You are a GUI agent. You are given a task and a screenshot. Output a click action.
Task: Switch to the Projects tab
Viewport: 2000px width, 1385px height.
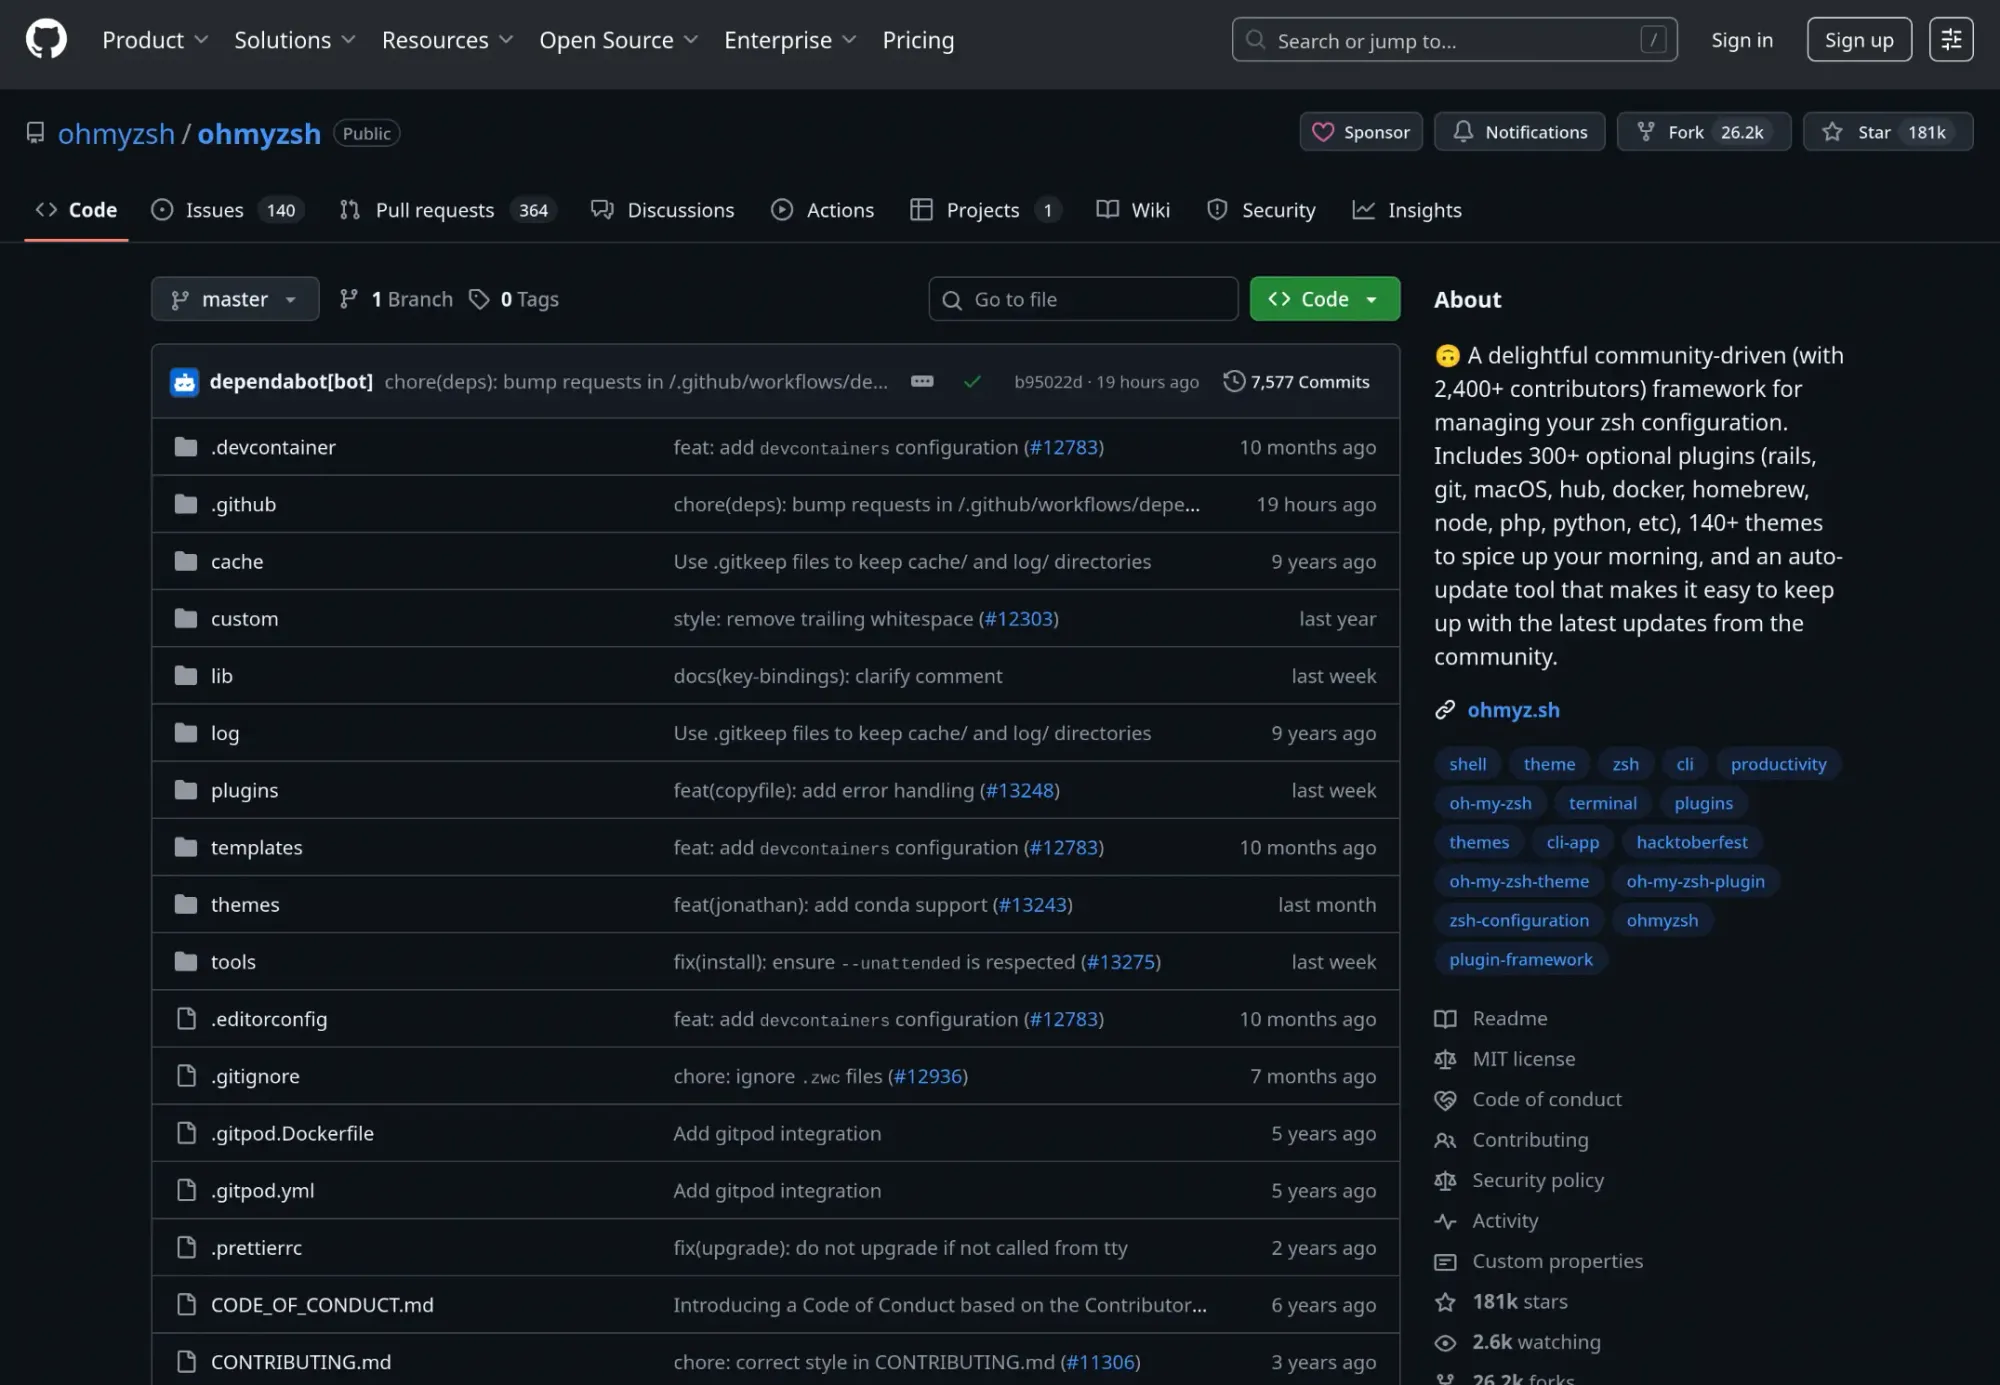(984, 210)
